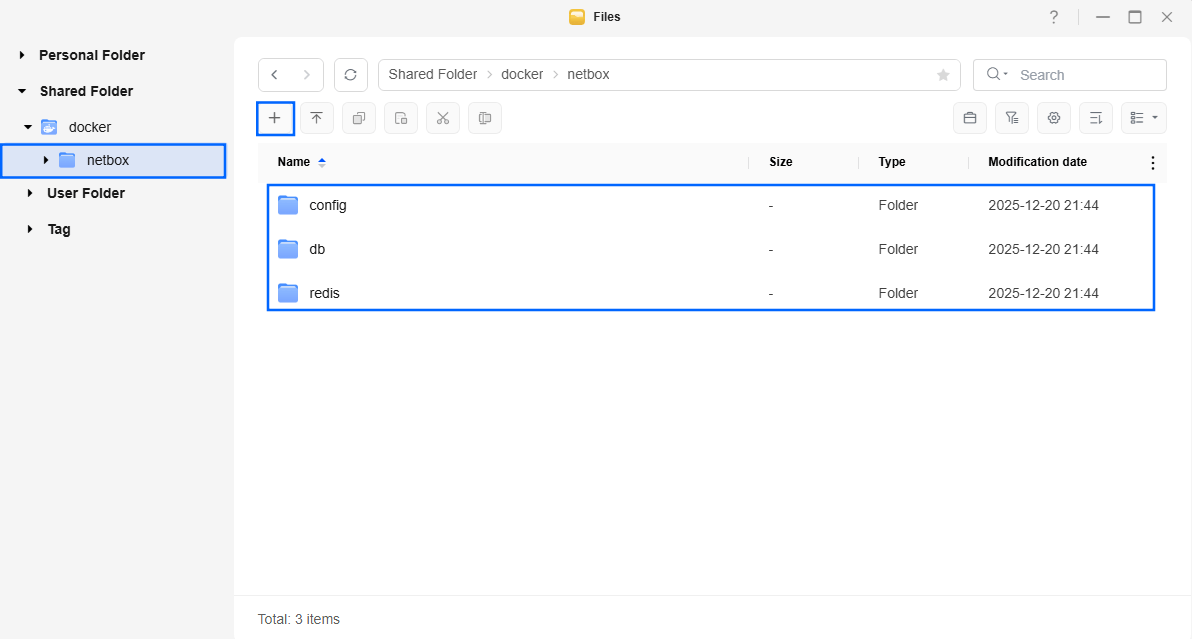This screenshot has width=1192, height=639.
Task: Refresh the current folder listing
Action: click(350, 75)
